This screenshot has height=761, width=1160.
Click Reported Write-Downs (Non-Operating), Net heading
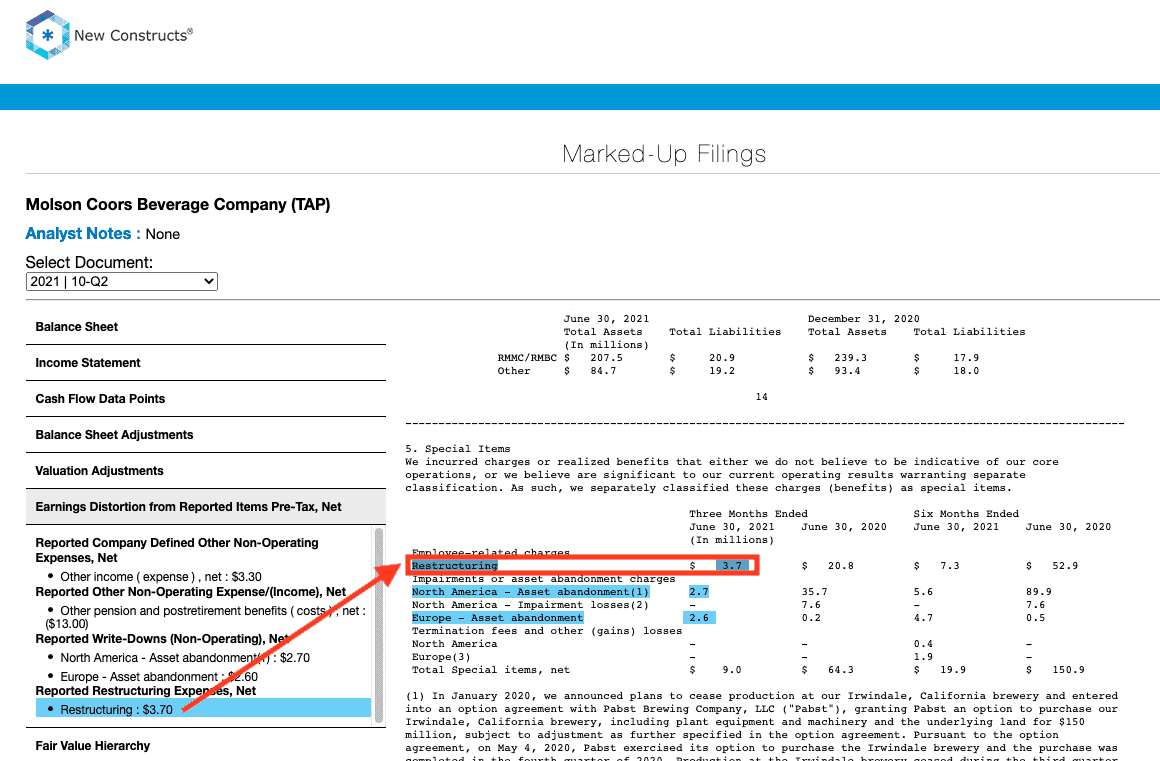pyautogui.click(x=163, y=639)
